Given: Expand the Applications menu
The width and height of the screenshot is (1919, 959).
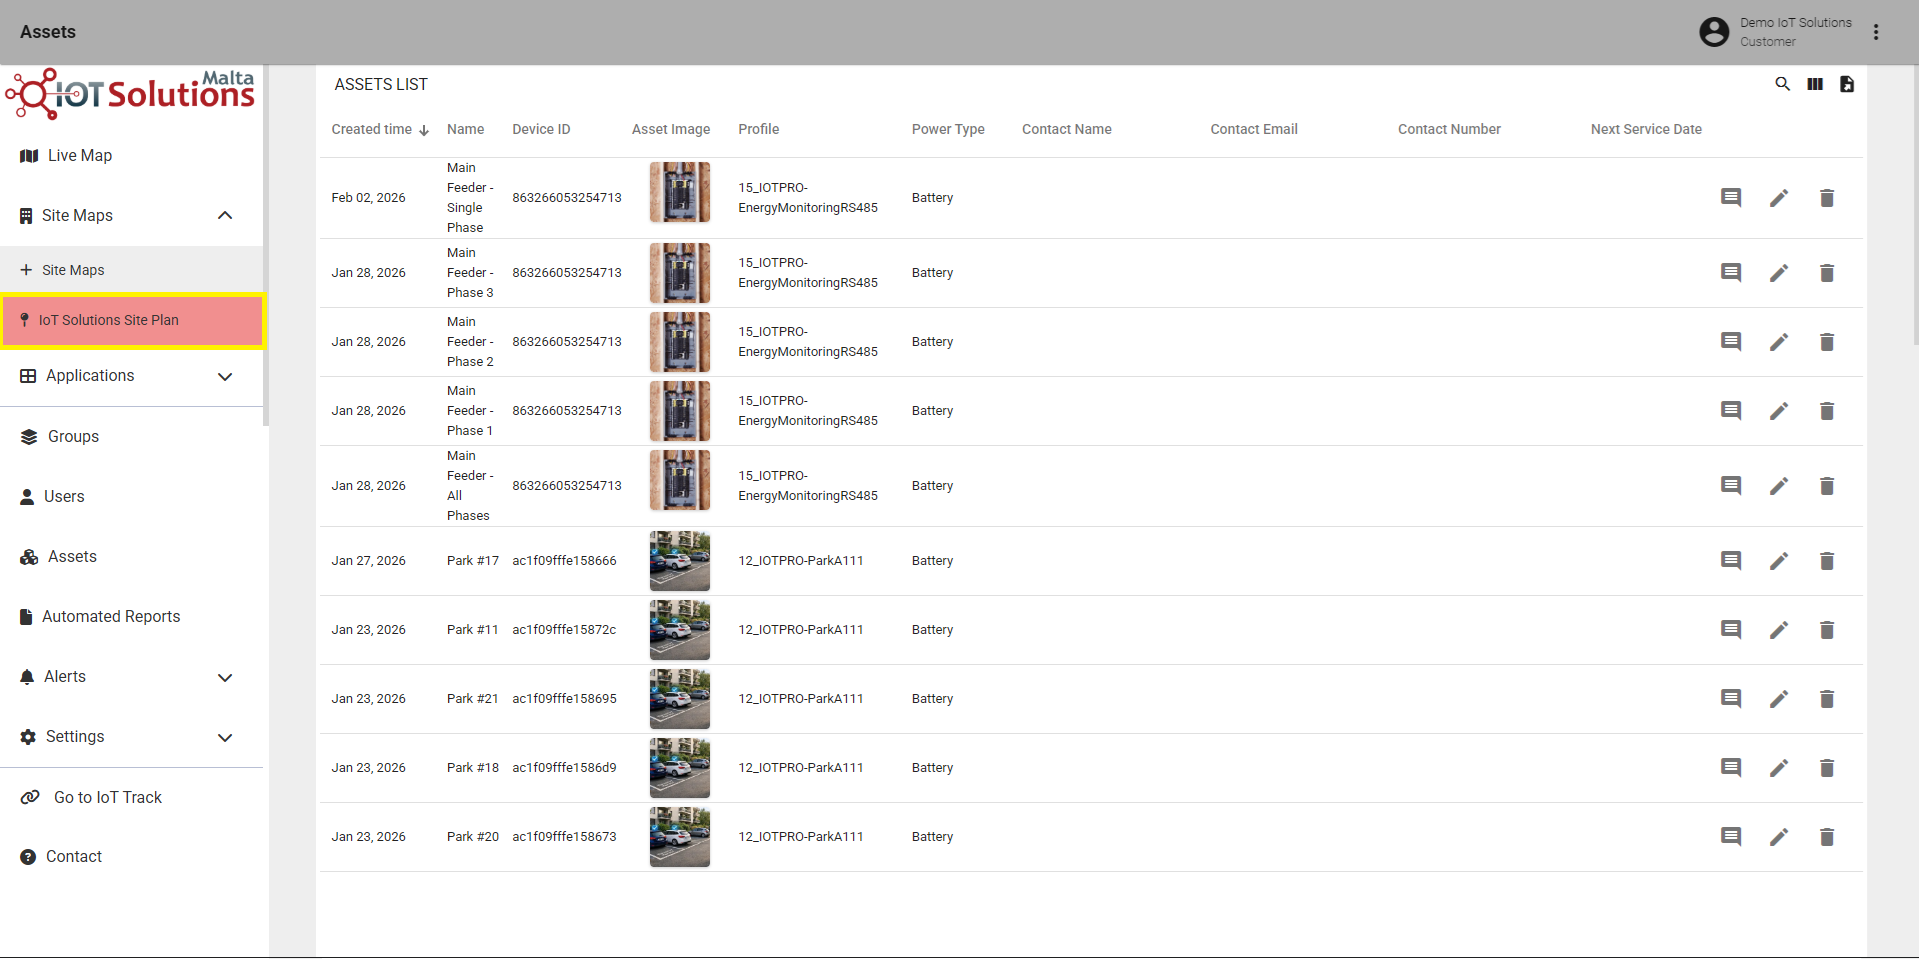Looking at the screenshot, I should 225,377.
